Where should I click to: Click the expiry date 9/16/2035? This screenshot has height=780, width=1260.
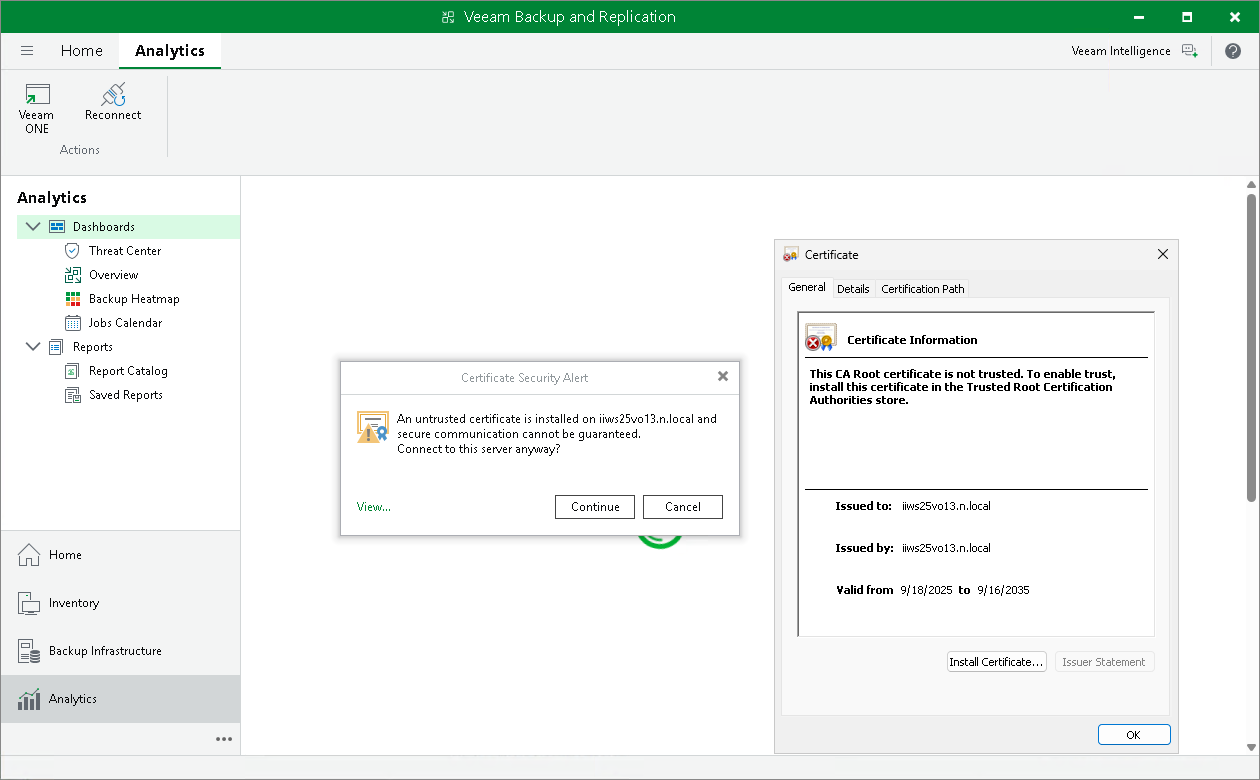pos(1003,590)
